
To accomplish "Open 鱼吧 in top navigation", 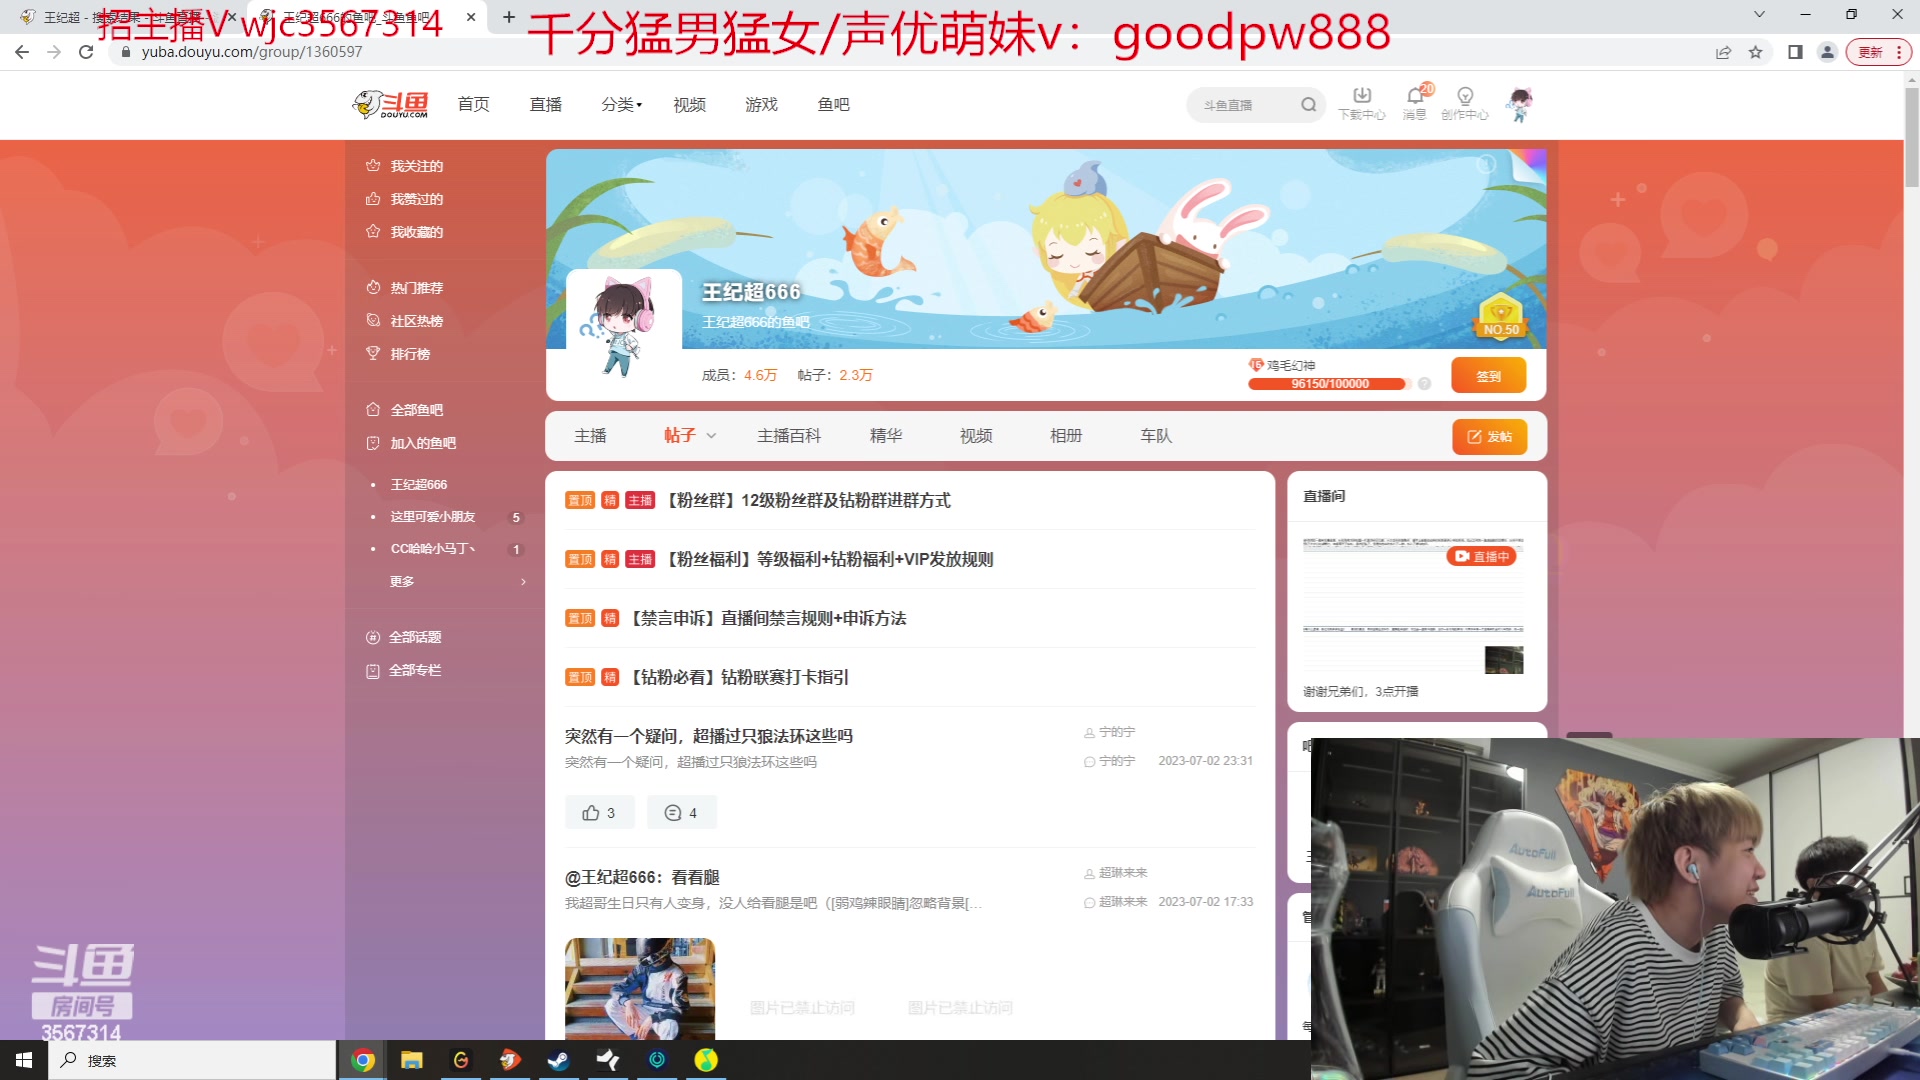I will click(x=834, y=104).
